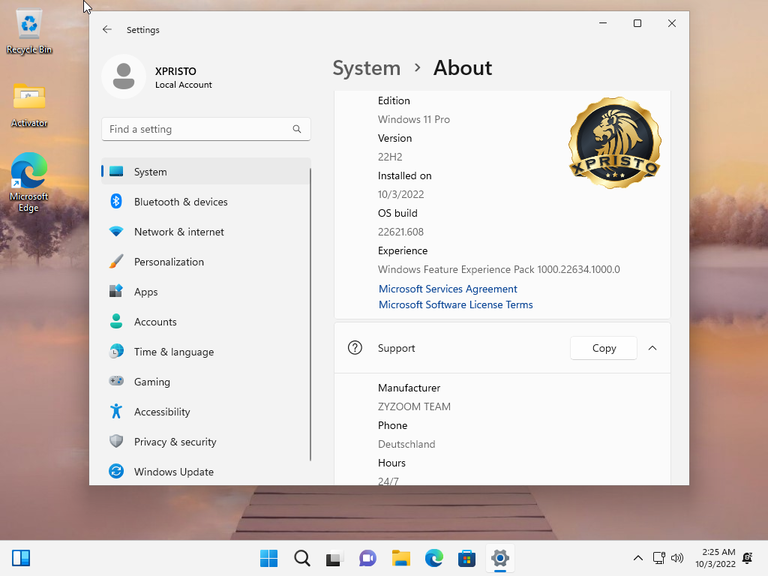Select the OS build value 22621.608

pos(401,232)
